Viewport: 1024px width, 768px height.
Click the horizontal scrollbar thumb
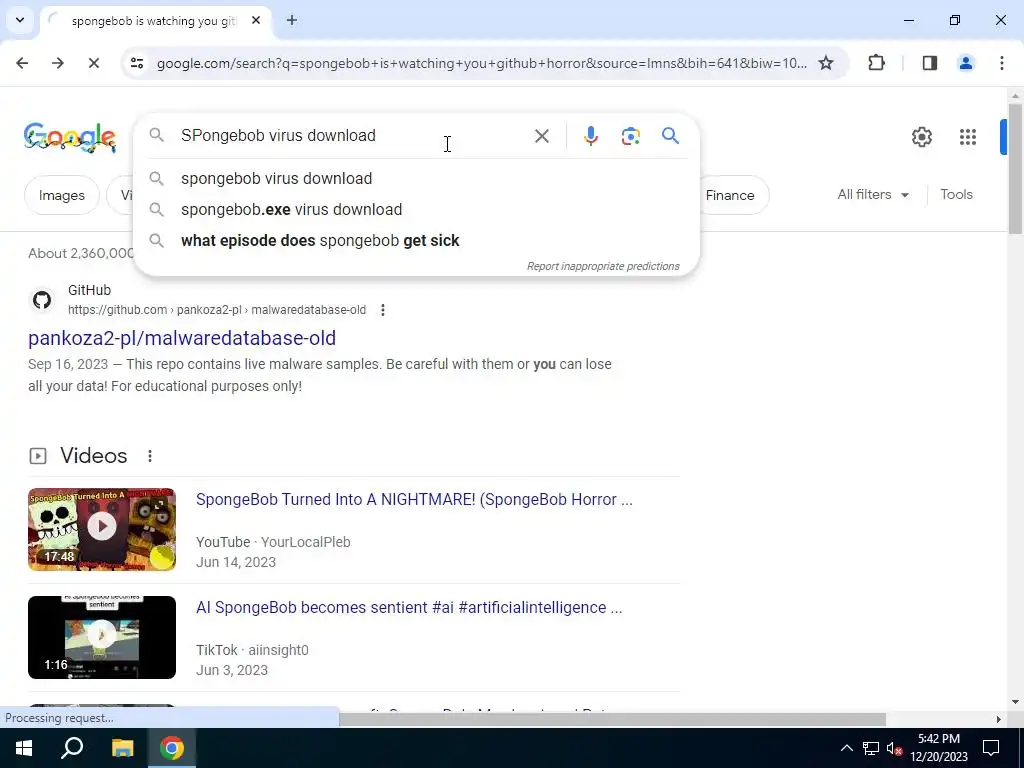[613, 719]
